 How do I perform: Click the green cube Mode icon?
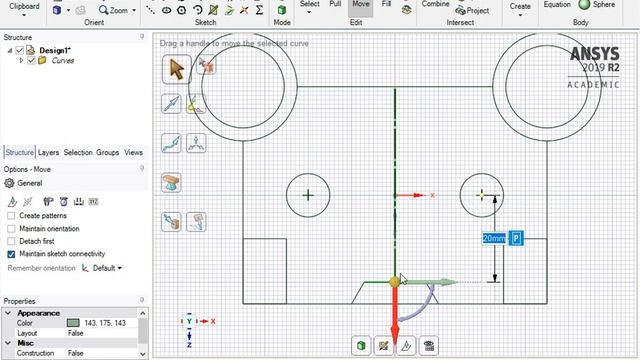pos(282,10)
